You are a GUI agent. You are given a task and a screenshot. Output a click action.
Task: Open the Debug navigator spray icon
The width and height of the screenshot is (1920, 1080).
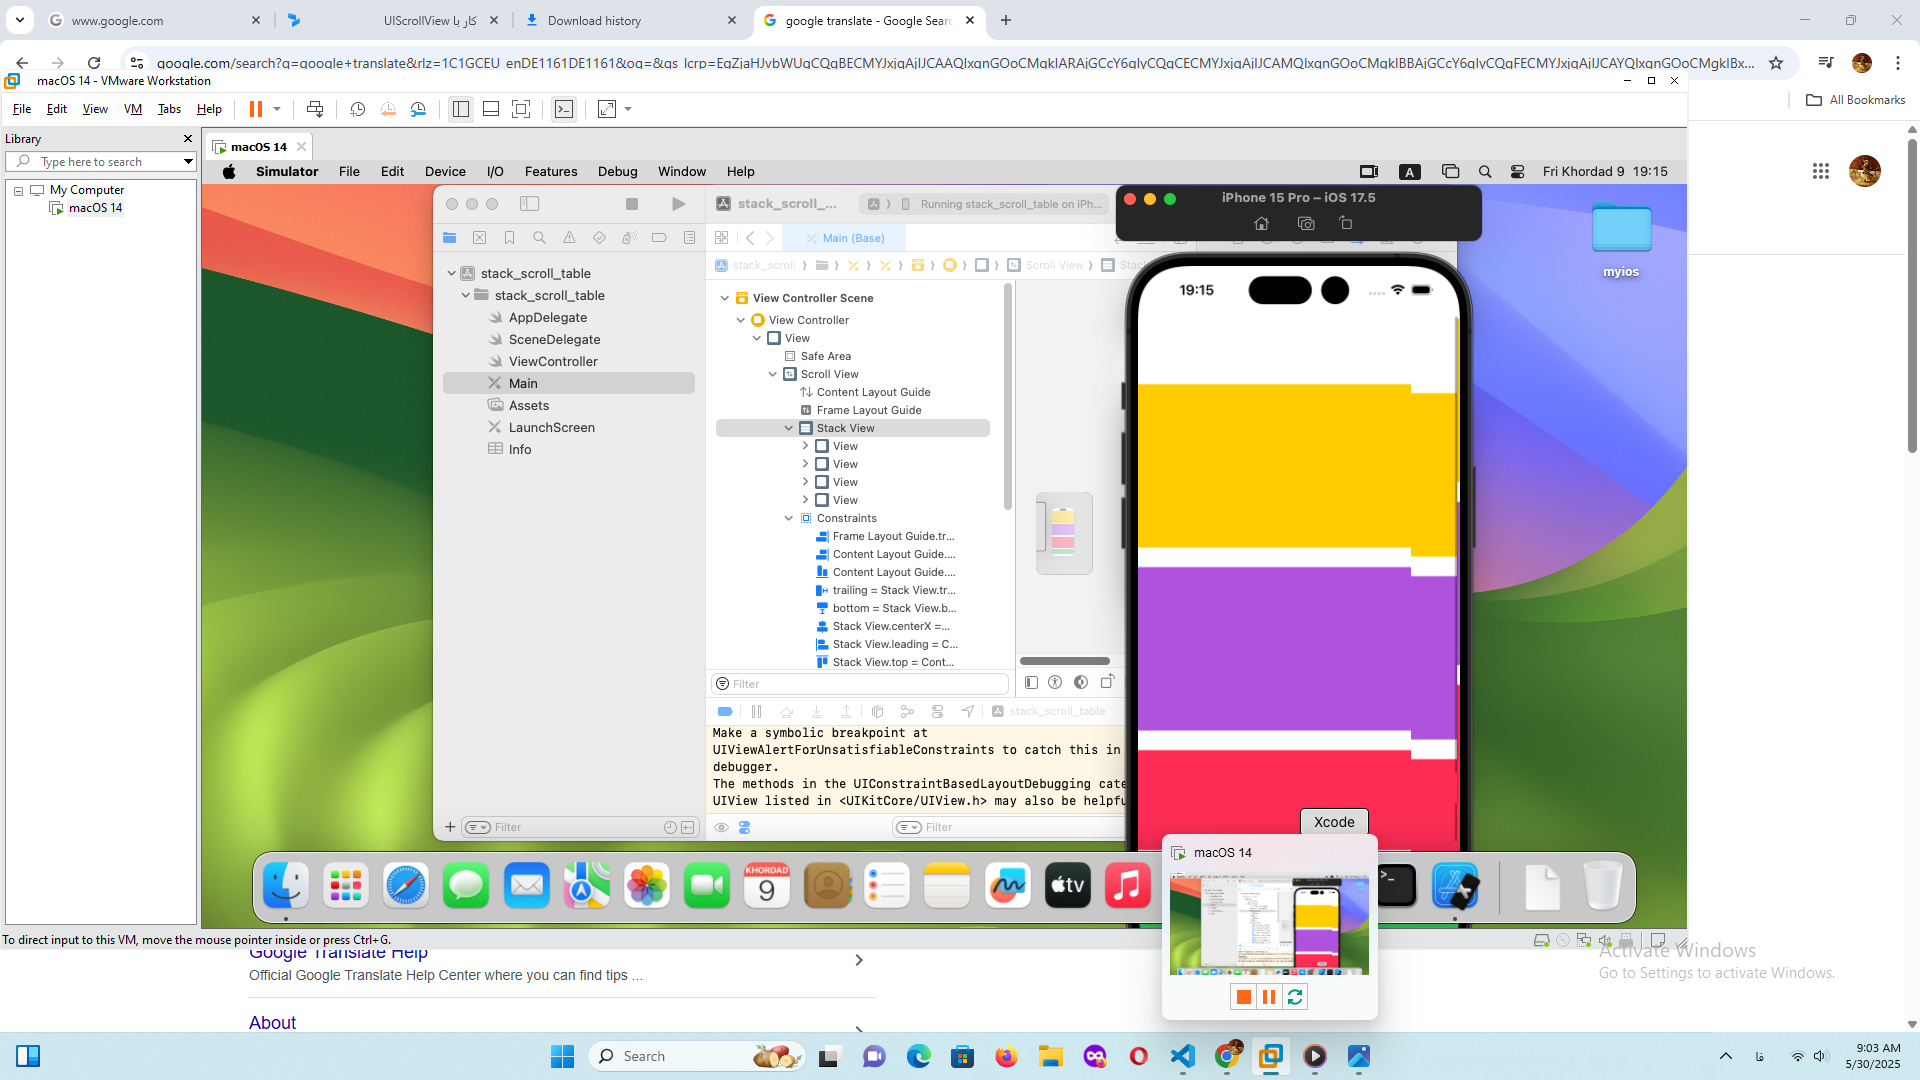tap(629, 238)
